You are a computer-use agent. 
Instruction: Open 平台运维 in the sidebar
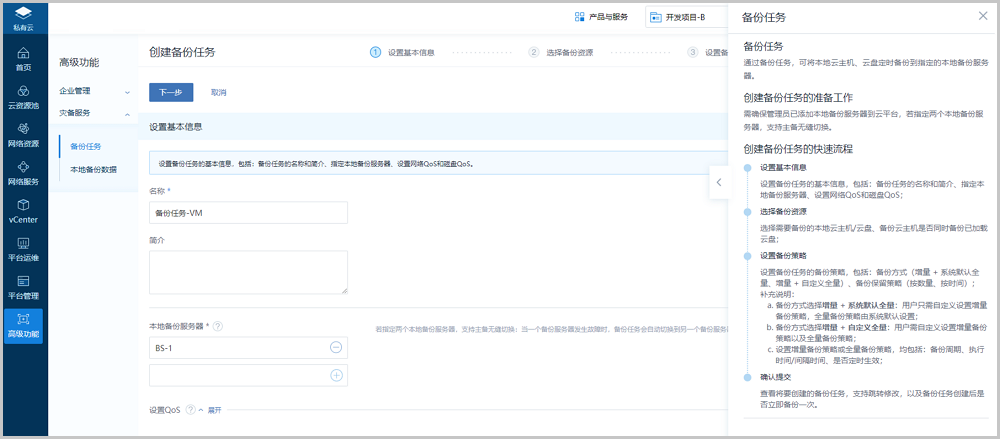coord(23,249)
